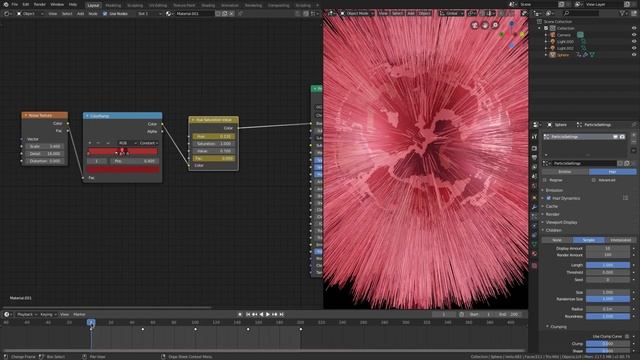
Task: Open the ColorRamp Constant interpolation dropdown
Action: (149, 143)
